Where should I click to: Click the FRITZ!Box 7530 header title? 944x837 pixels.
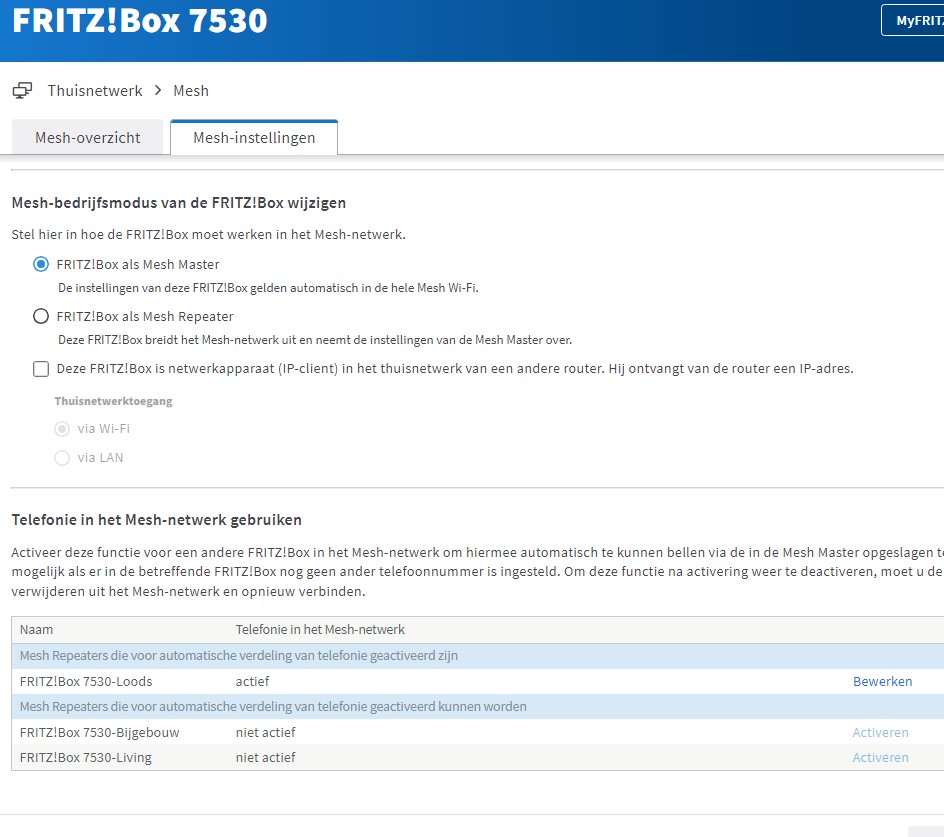(140, 20)
